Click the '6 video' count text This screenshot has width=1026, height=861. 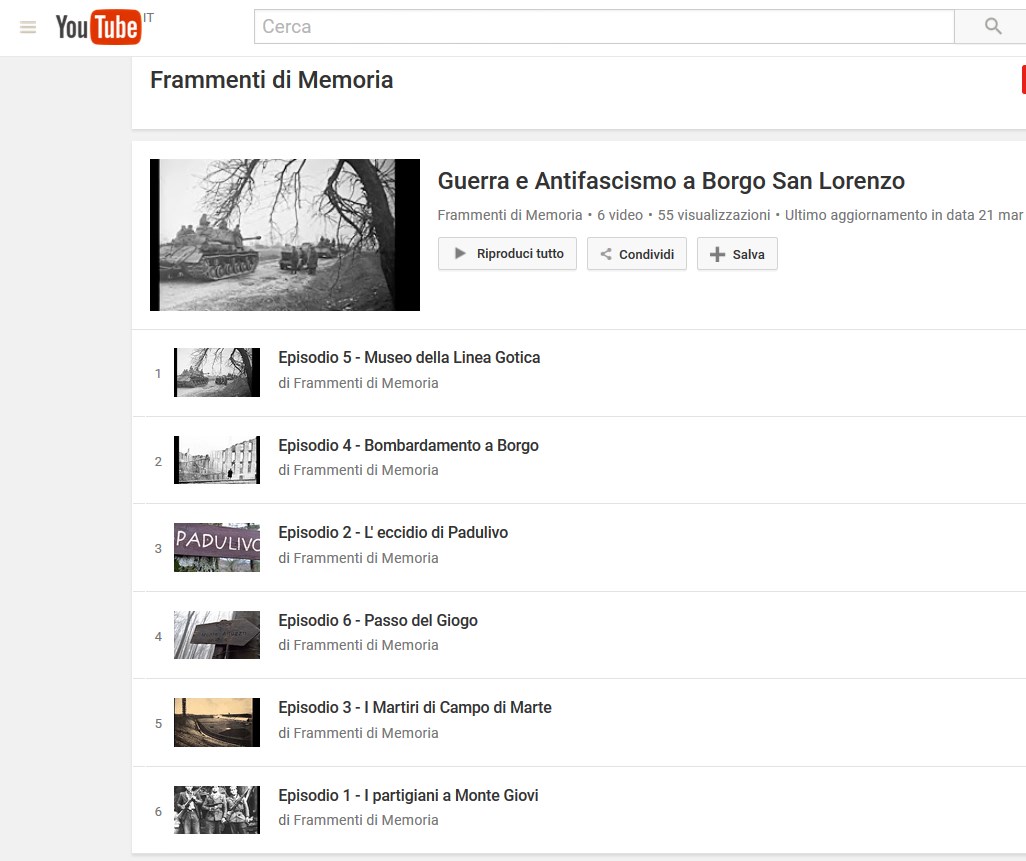coord(620,215)
